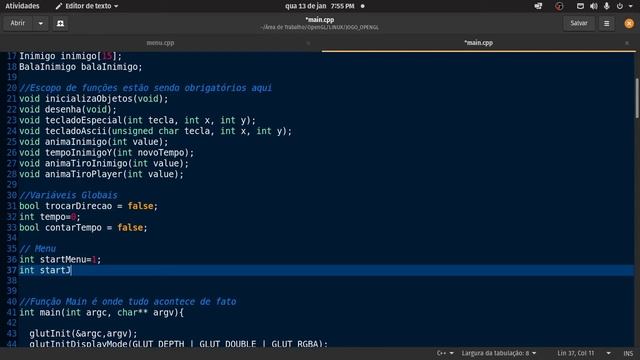
Task: Click 'Inimigo inimigo[15];' on line 17
Action: pos(70,56)
